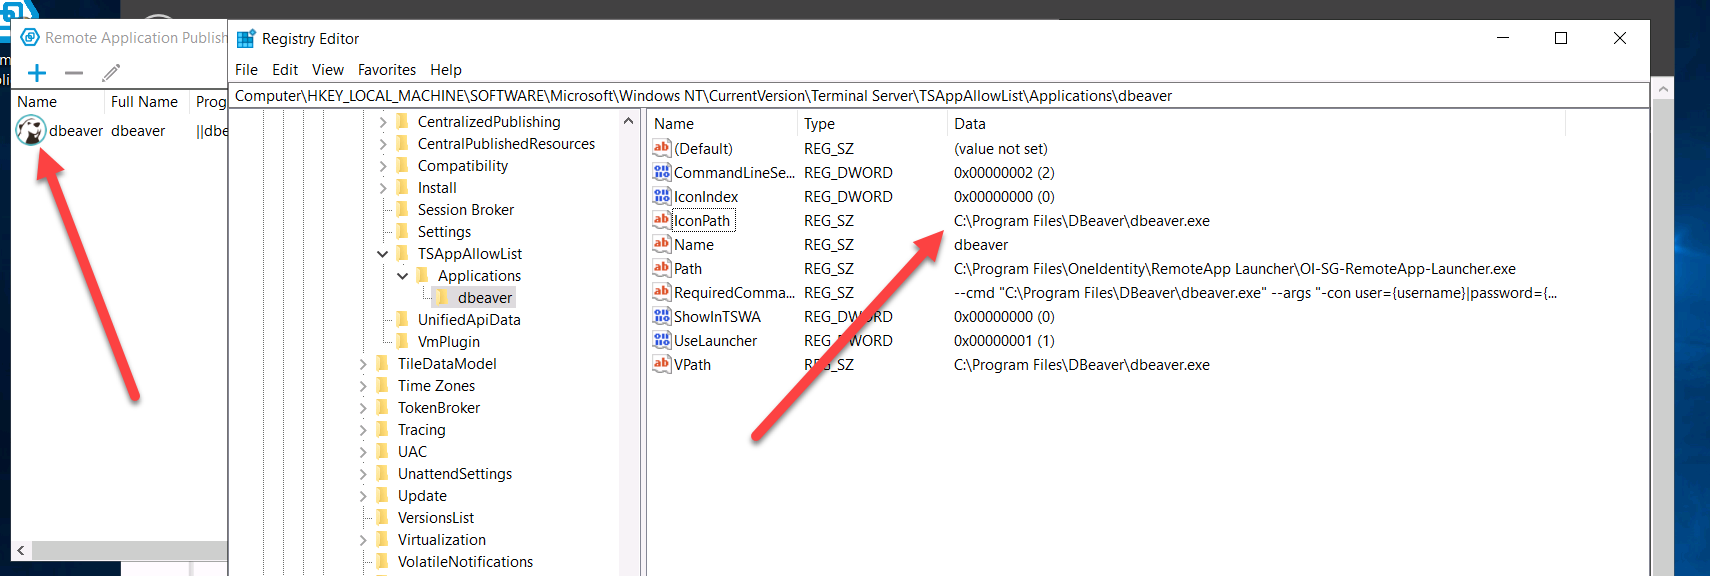Select the VolatileNotifications key

465,562
